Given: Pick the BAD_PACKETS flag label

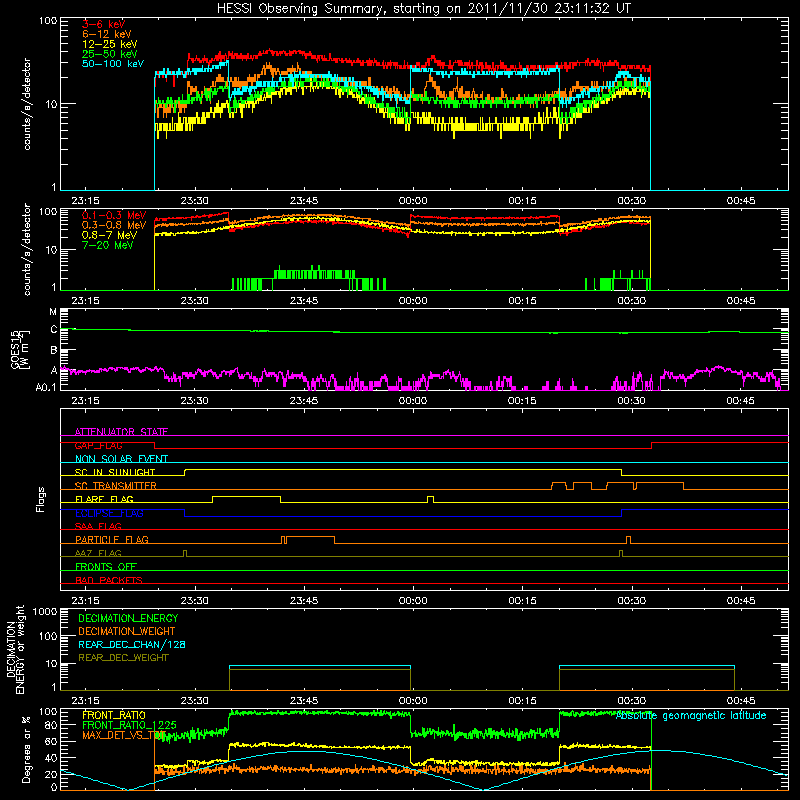Looking at the screenshot, I should [109, 581].
